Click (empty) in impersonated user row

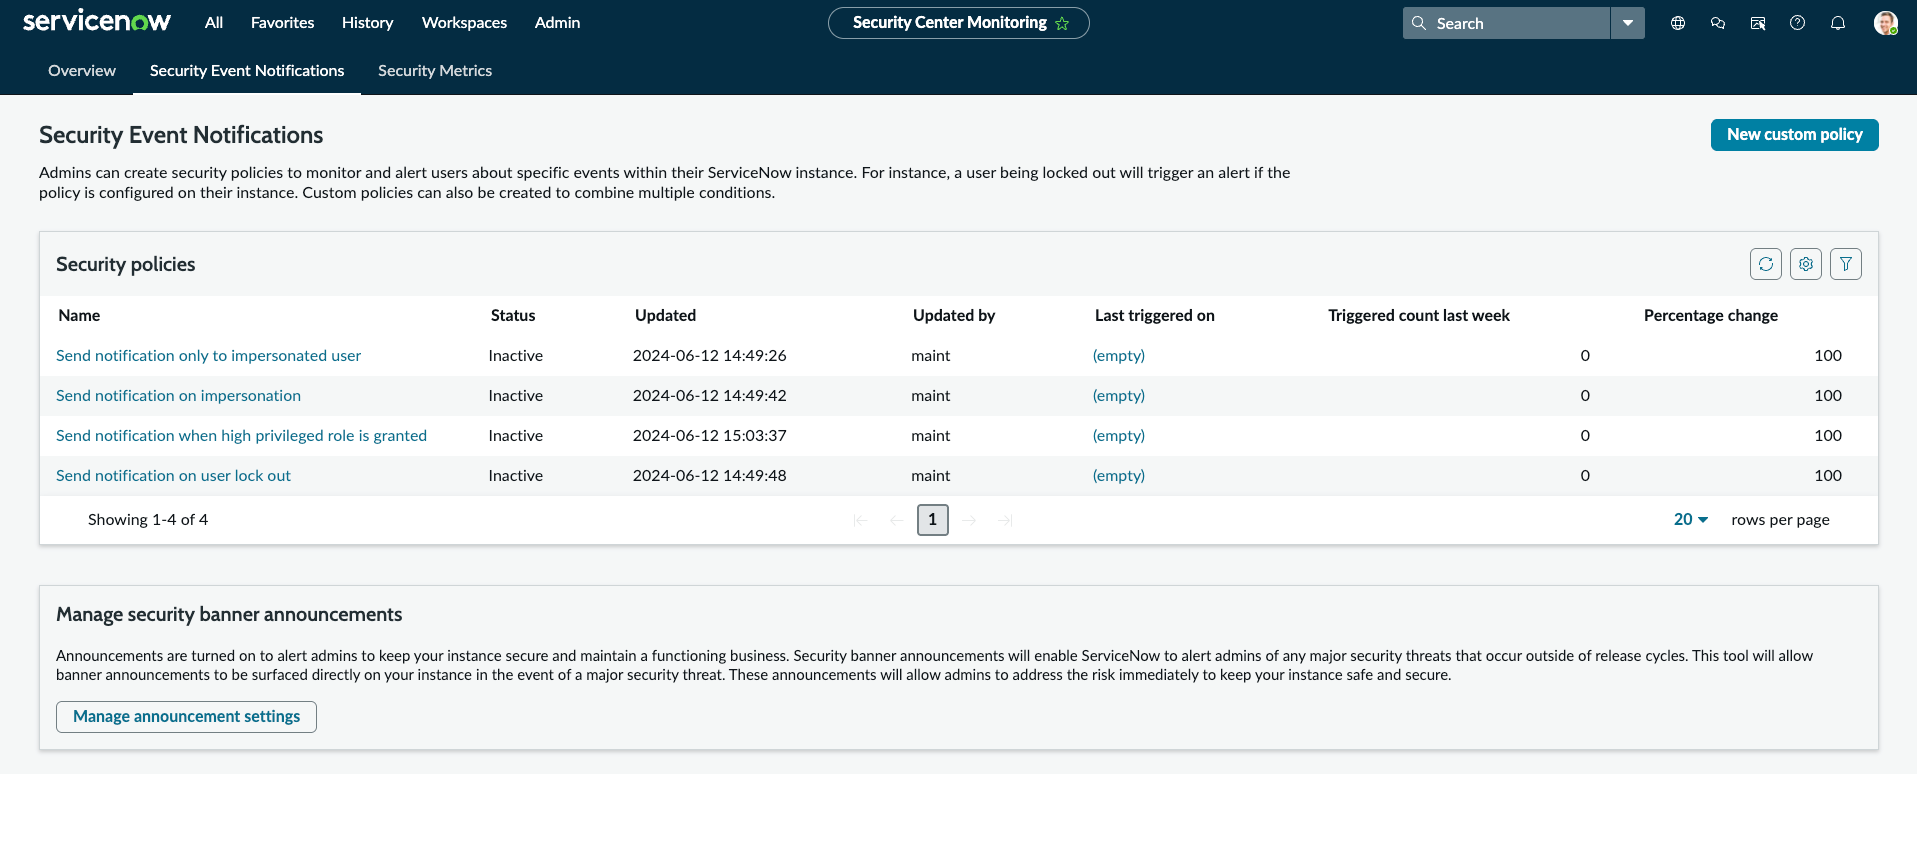[1119, 356]
